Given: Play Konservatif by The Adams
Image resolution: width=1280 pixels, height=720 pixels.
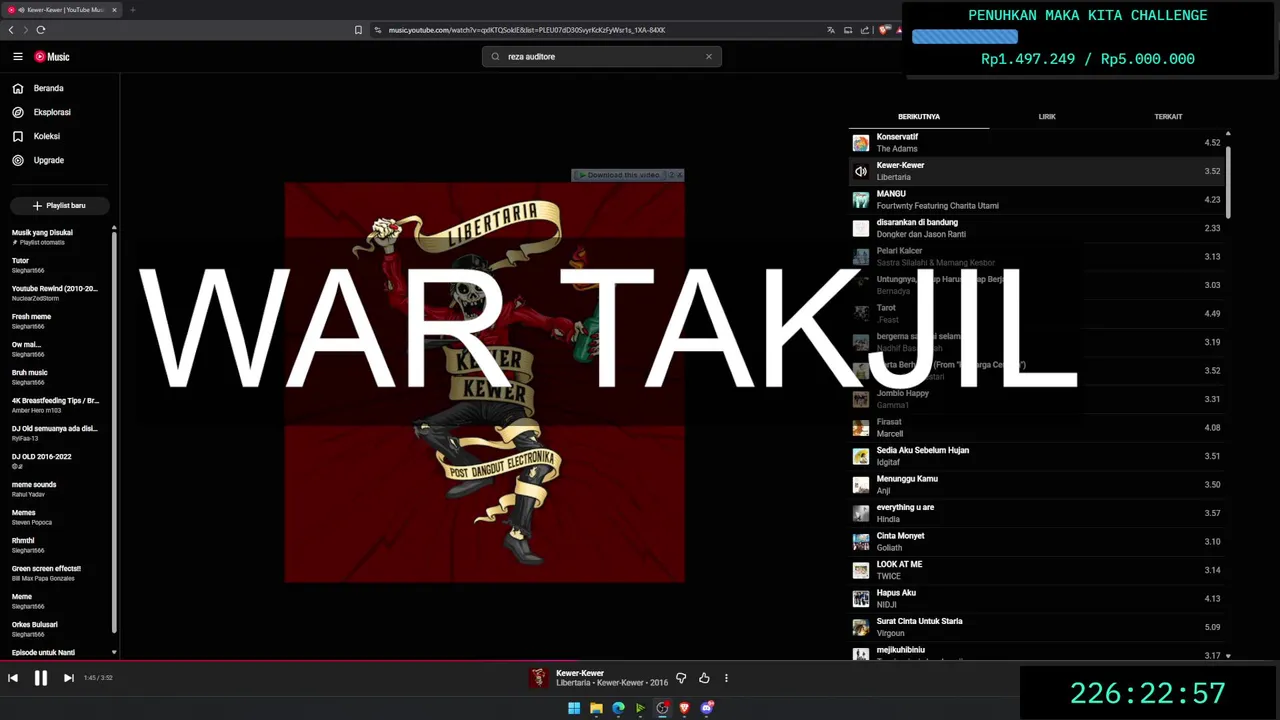Looking at the screenshot, I should 1037,143.
